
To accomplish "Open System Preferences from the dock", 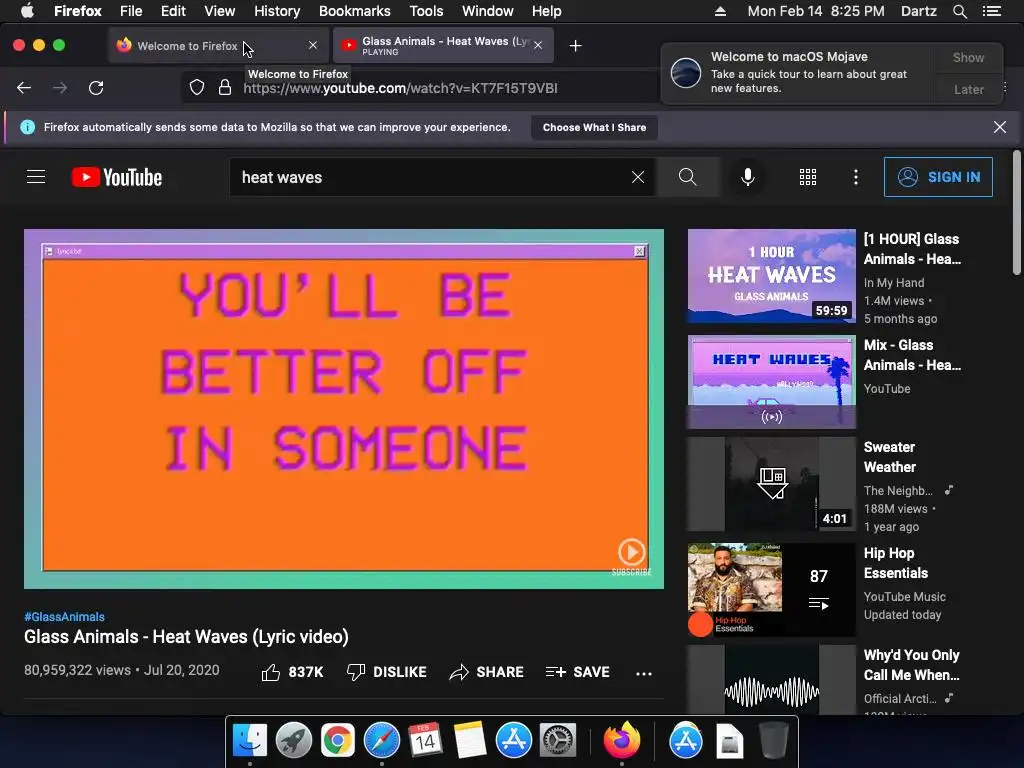I will coord(558,741).
